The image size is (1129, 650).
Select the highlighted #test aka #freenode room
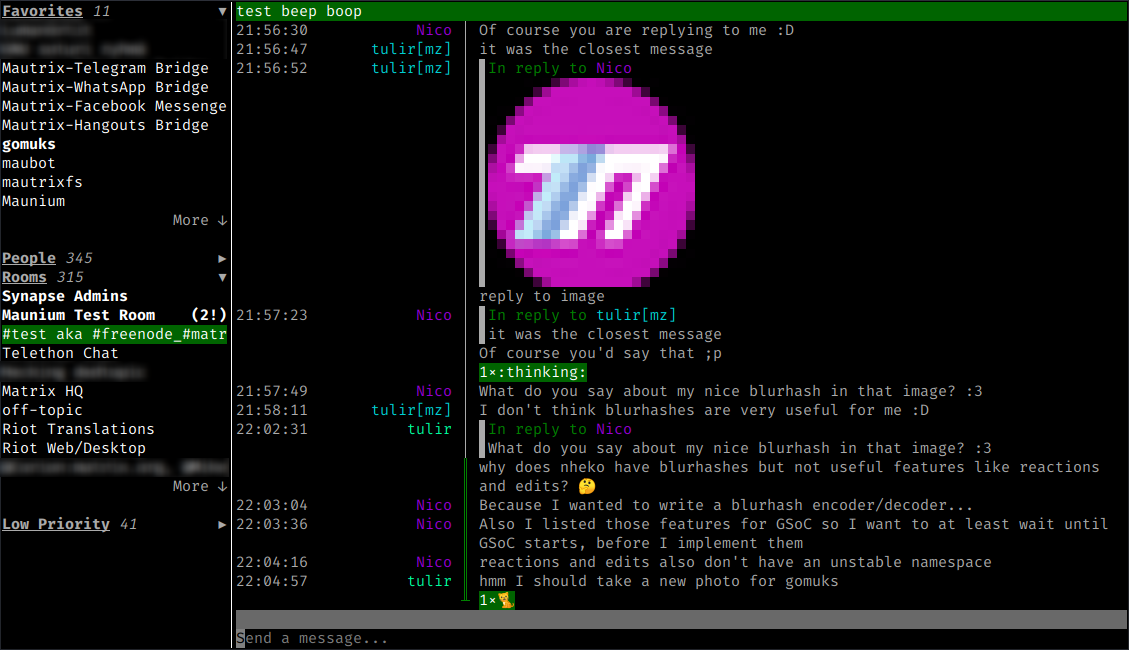tap(114, 335)
